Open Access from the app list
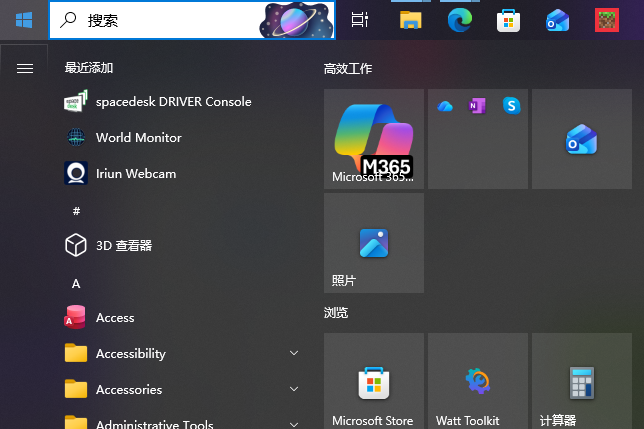This screenshot has width=644, height=429. click(x=114, y=318)
